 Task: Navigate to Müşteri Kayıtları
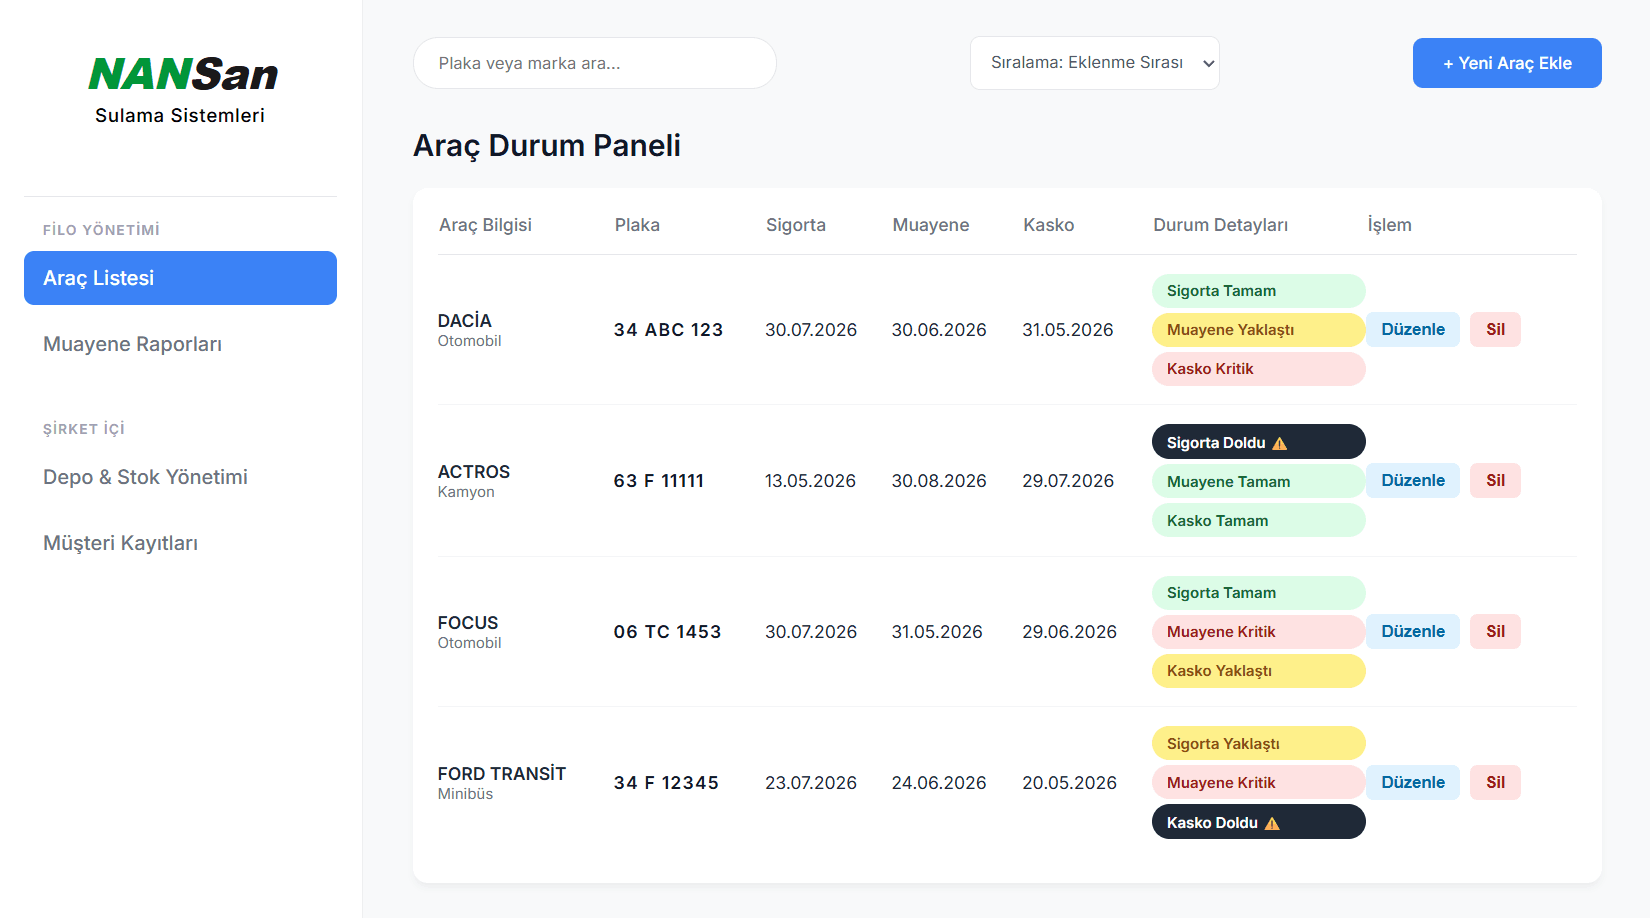180,543
